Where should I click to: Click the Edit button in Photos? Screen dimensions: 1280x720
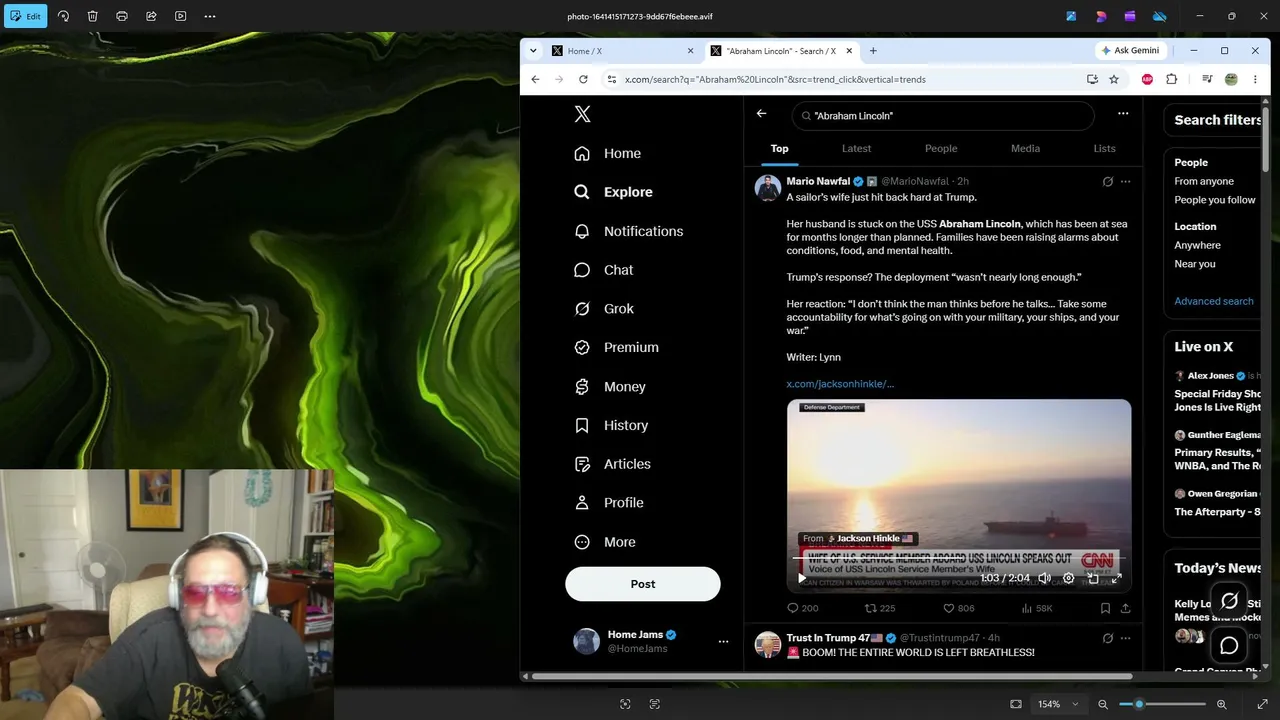coord(25,16)
